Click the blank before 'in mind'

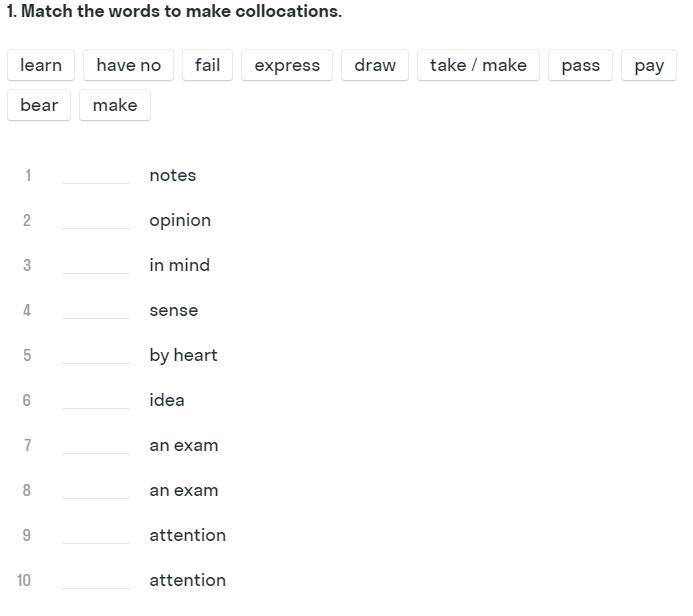96,266
